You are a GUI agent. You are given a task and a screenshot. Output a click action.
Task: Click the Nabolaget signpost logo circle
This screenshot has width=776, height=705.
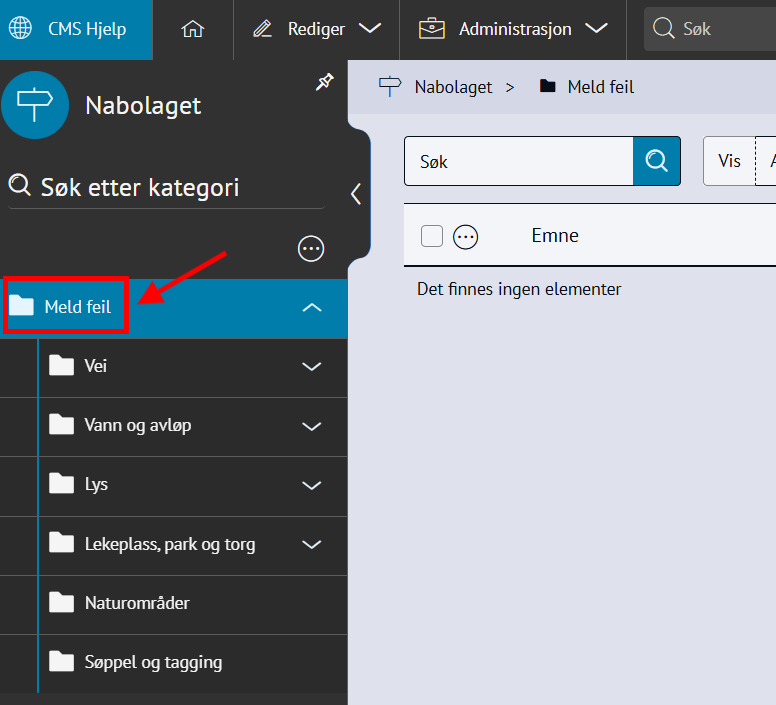[35, 105]
